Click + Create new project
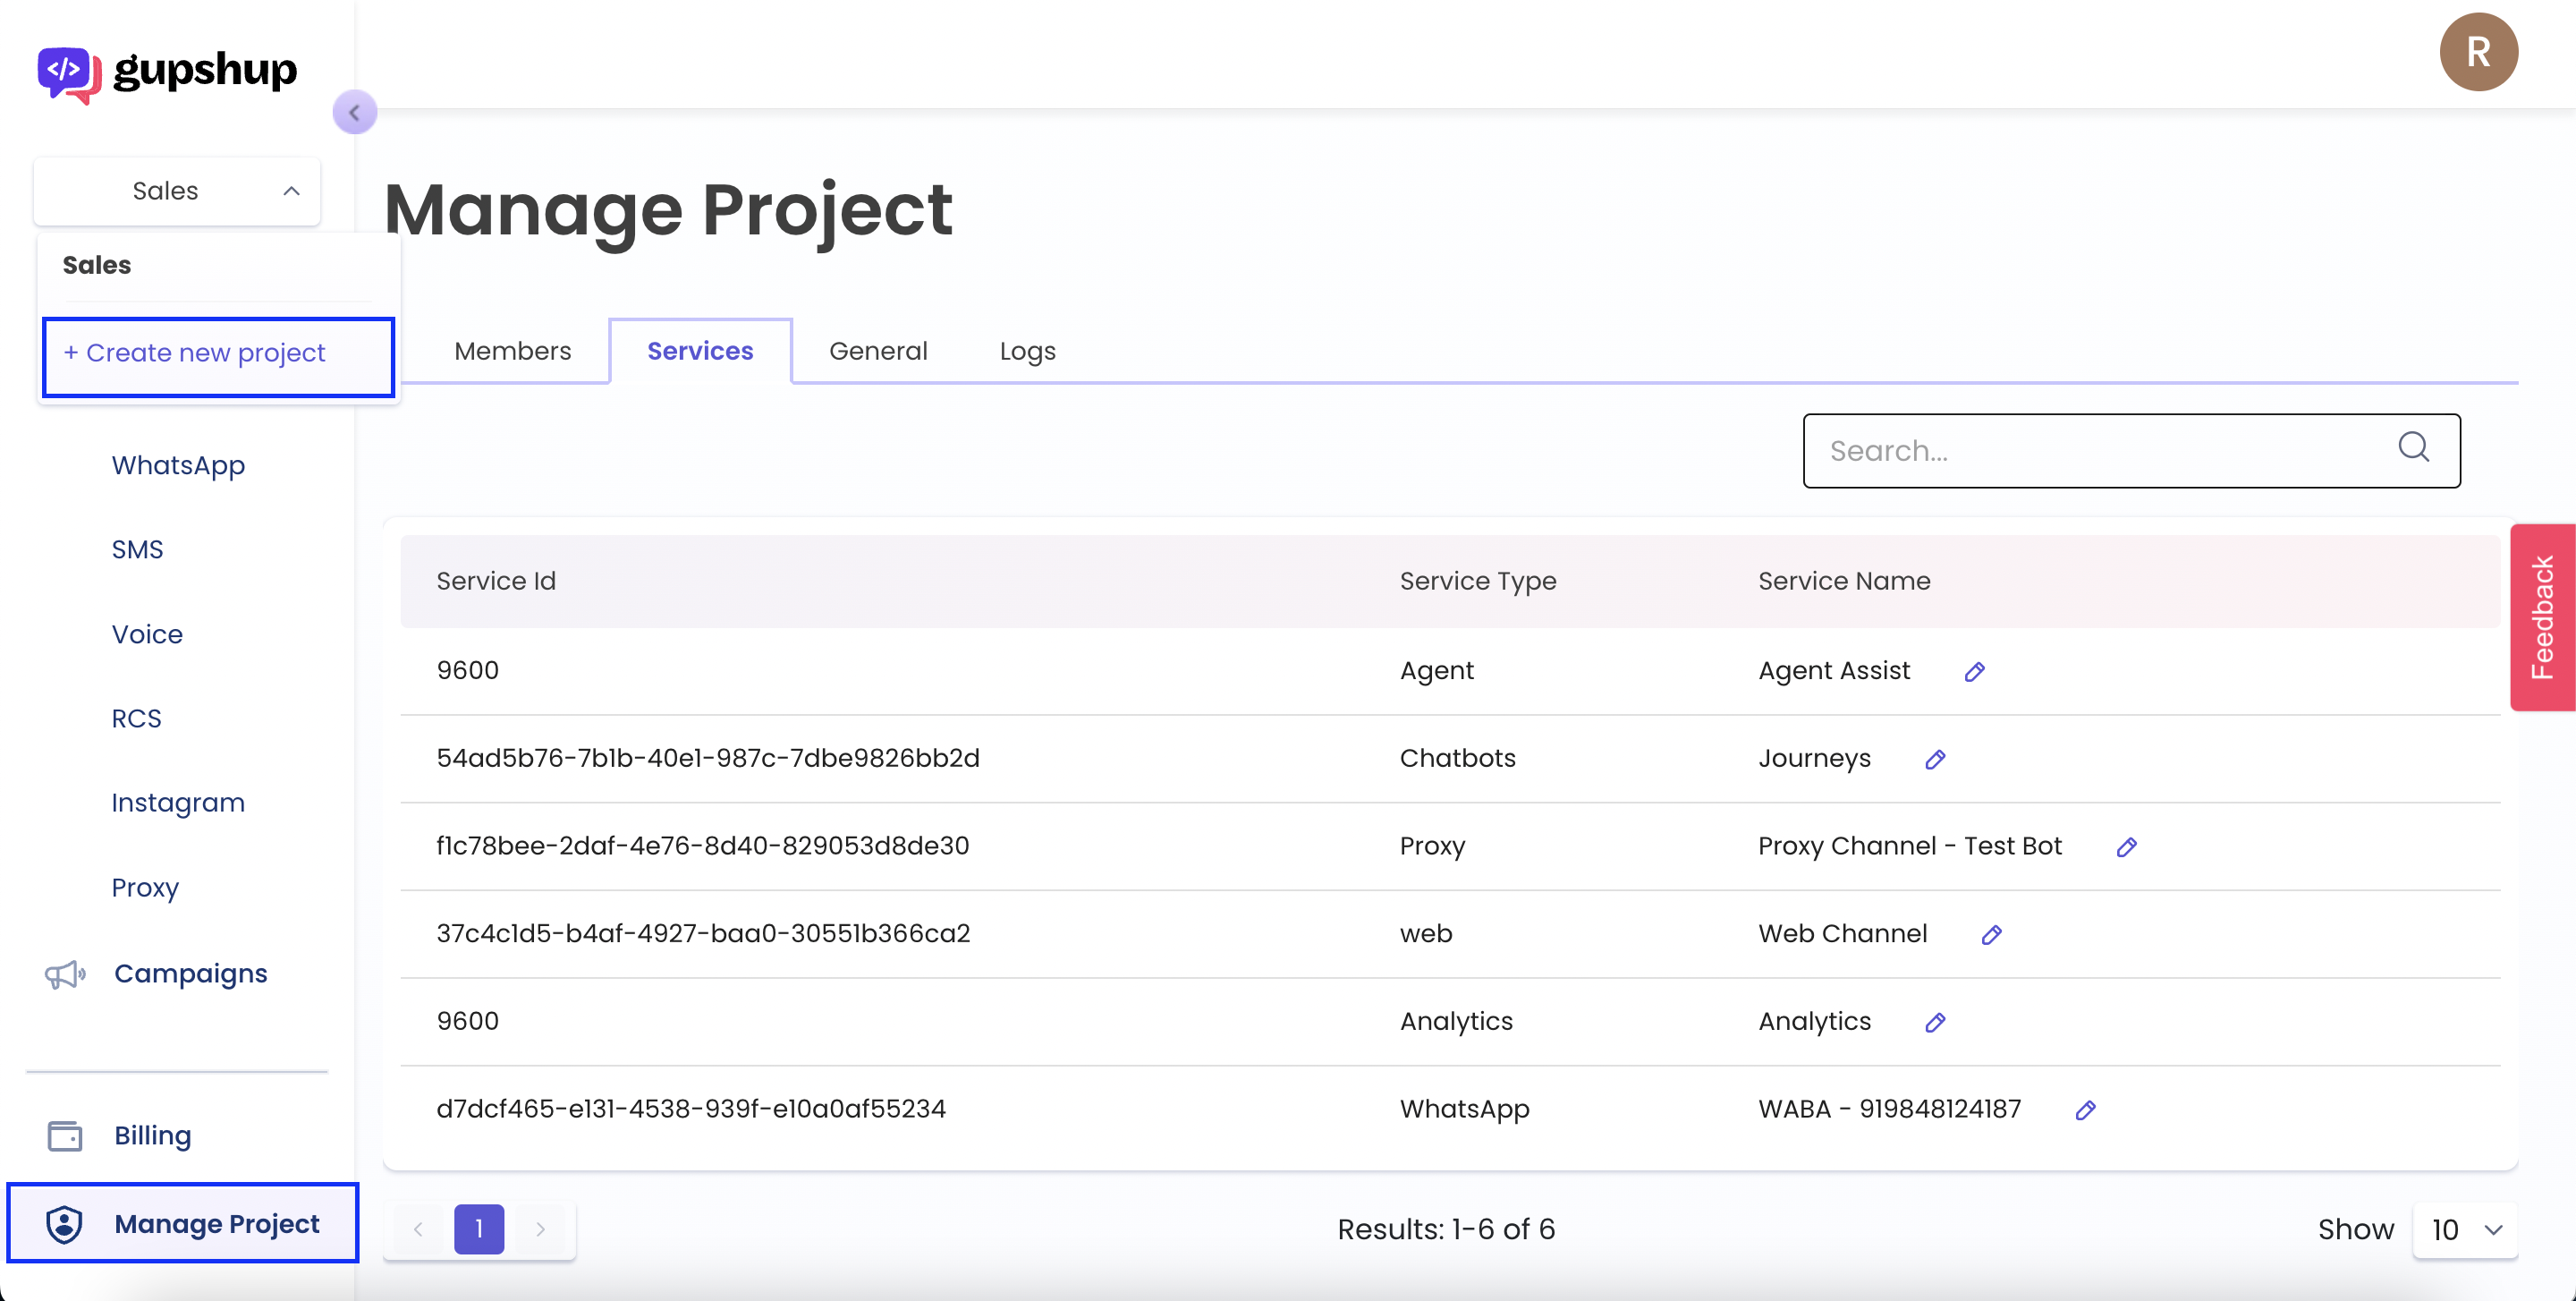 coord(194,353)
